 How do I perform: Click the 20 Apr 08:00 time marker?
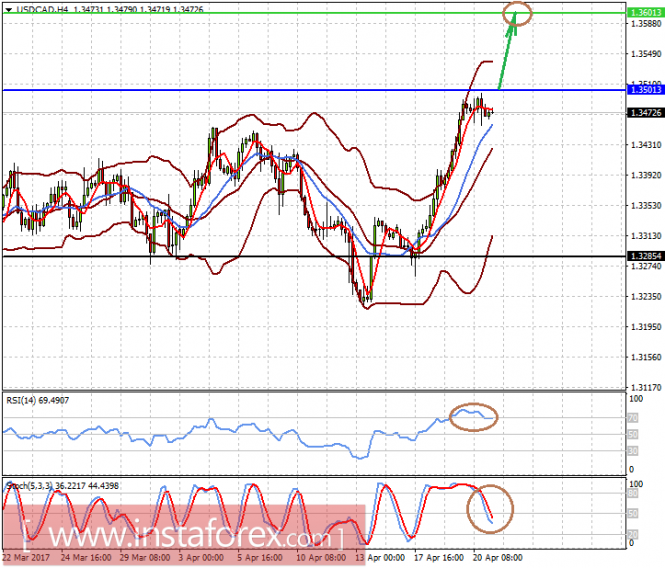click(x=497, y=557)
